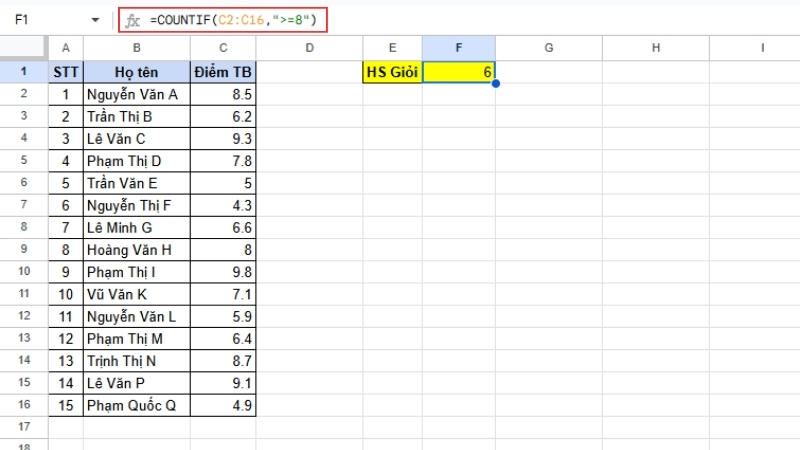Open the name box dropdown arrow

(x=95, y=19)
